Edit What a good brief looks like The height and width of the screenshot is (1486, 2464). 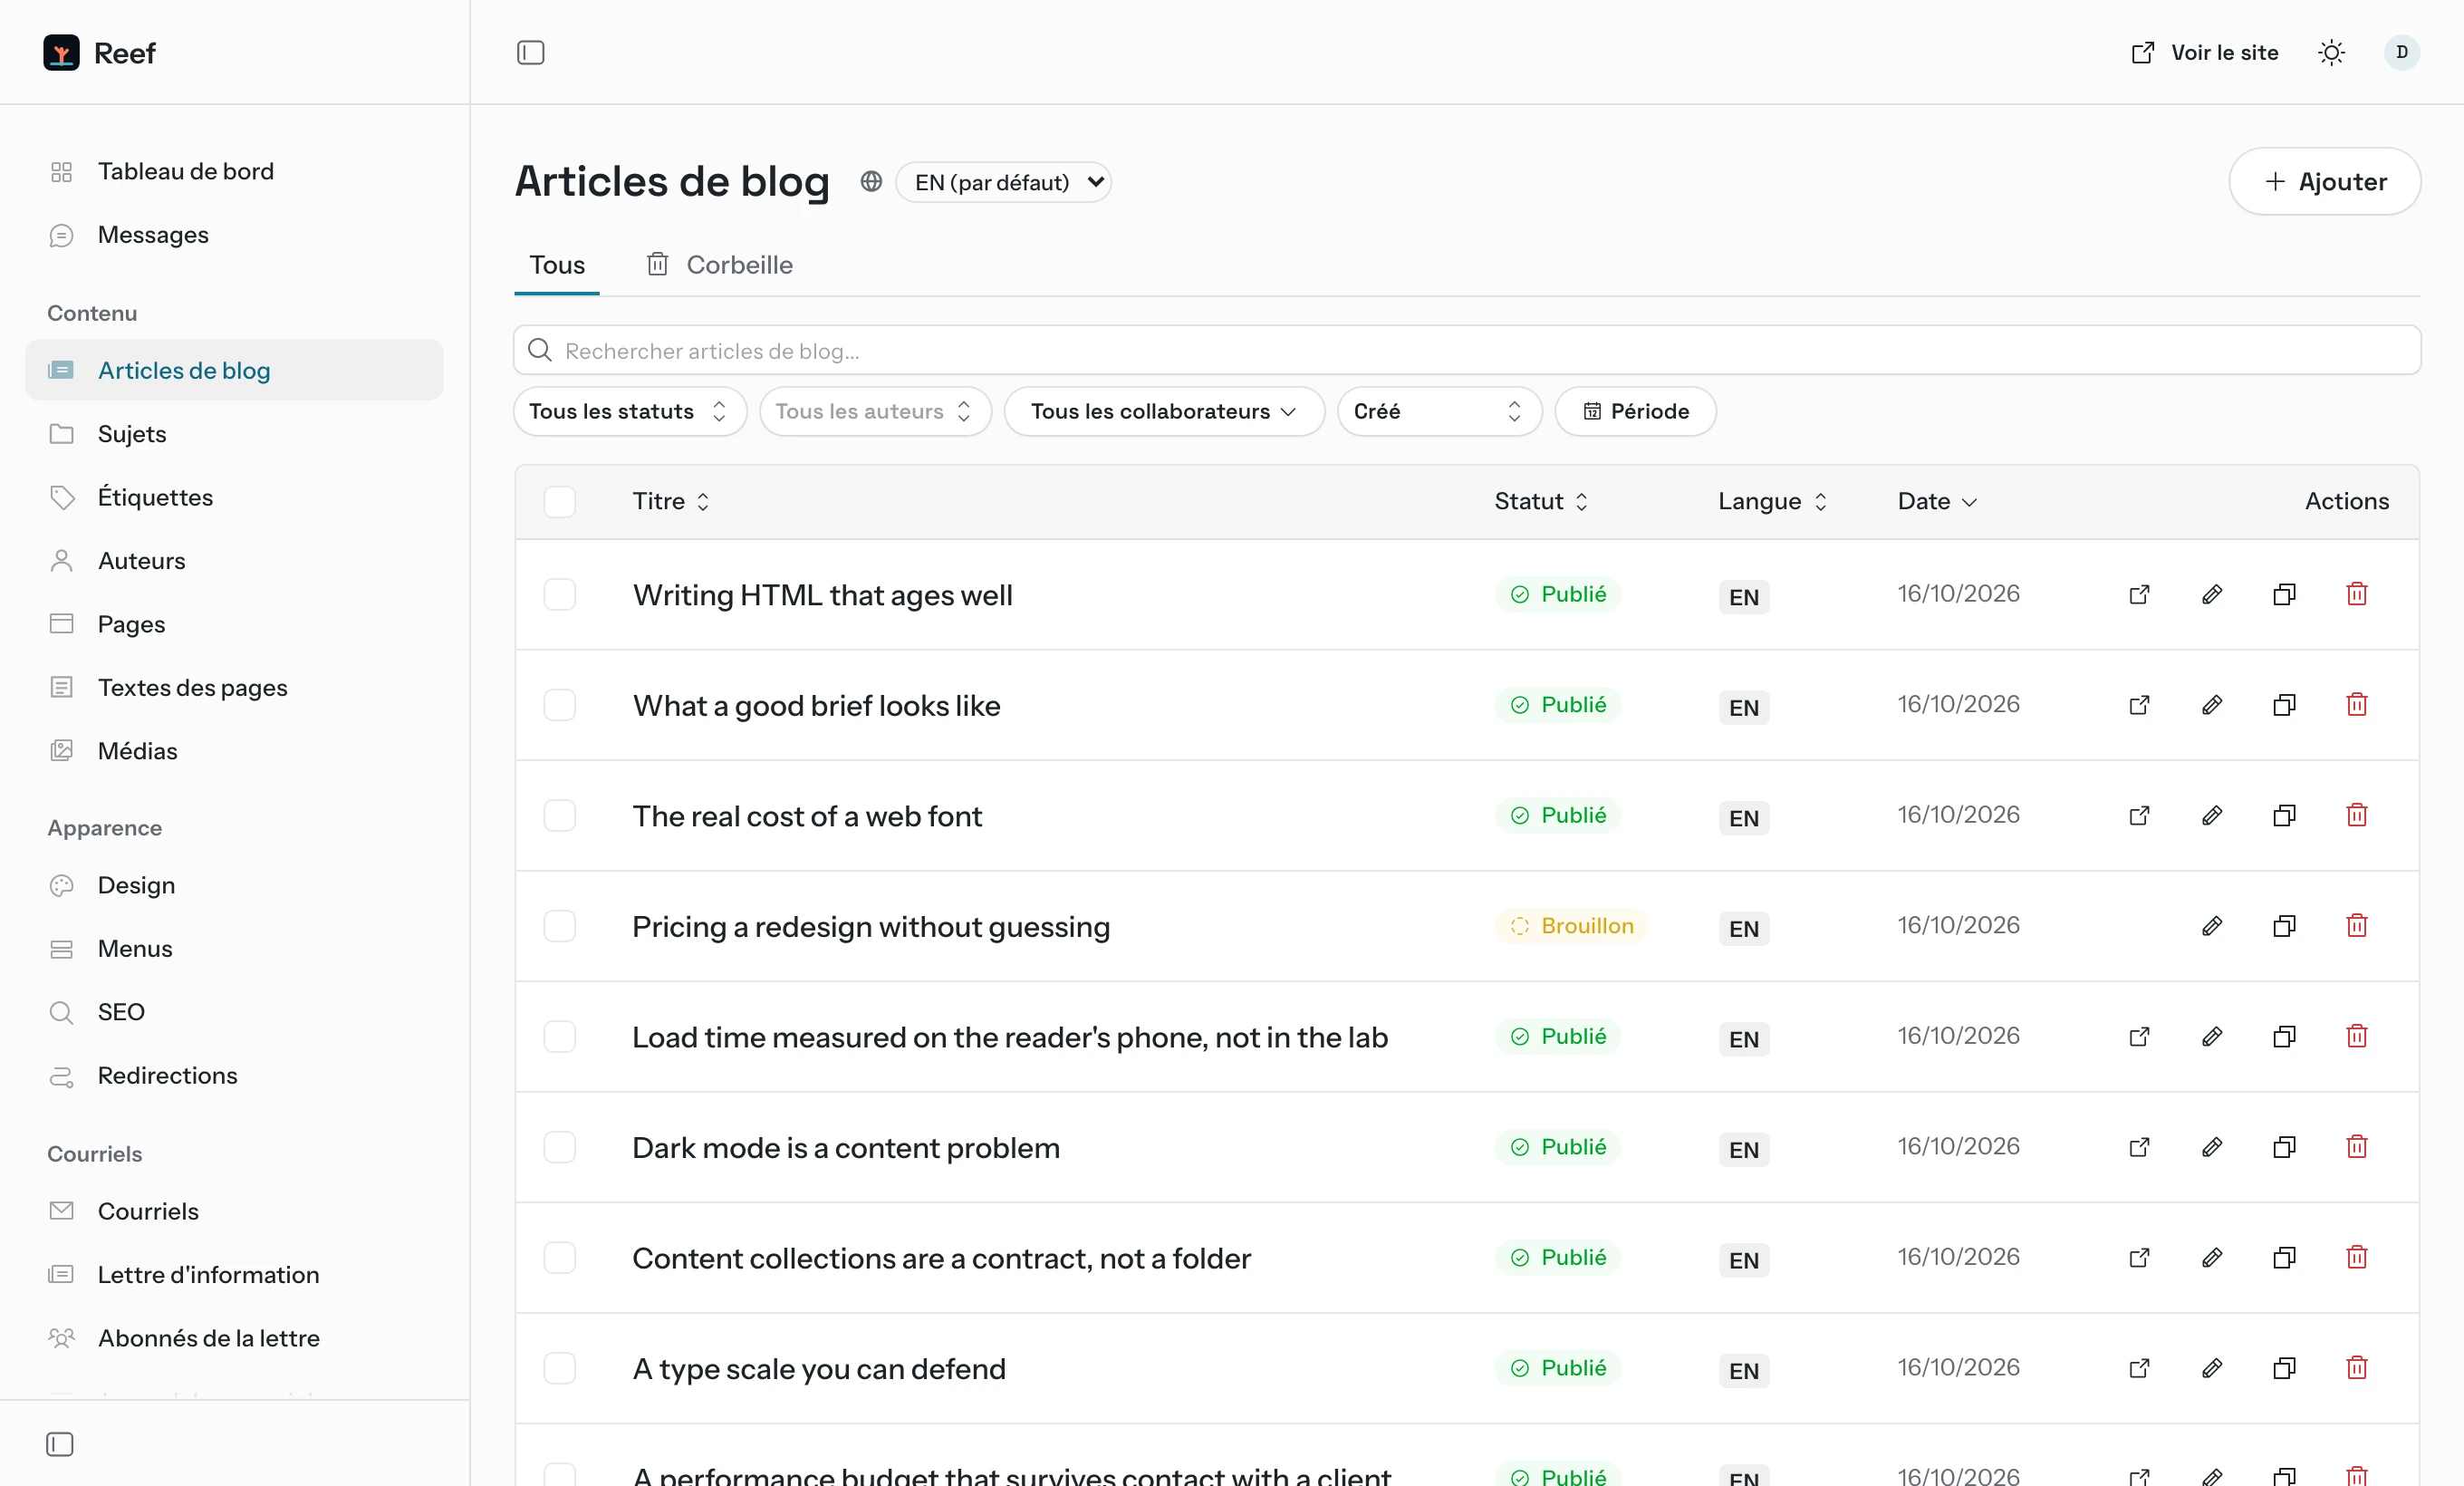pyautogui.click(x=2212, y=705)
